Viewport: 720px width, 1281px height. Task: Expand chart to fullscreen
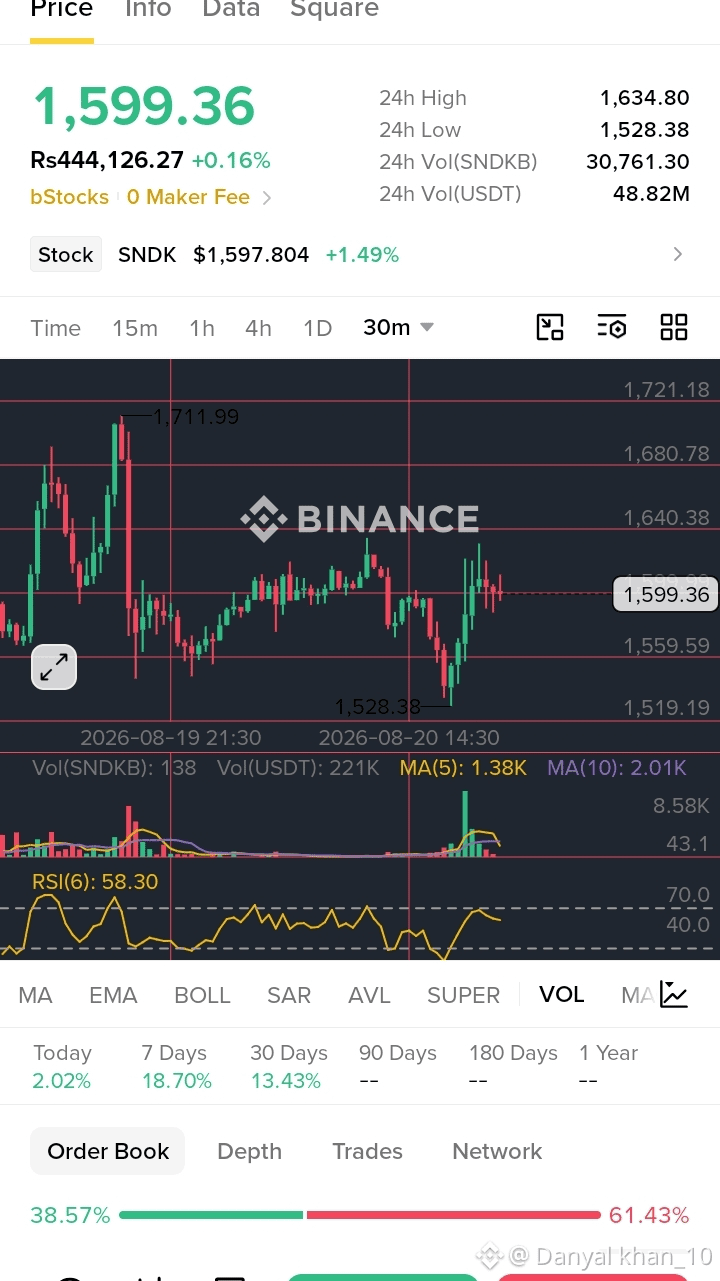tap(54, 667)
